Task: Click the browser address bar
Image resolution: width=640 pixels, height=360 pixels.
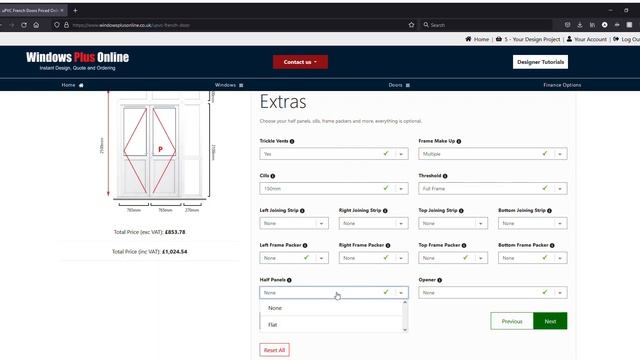Action: tap(236, 25)
